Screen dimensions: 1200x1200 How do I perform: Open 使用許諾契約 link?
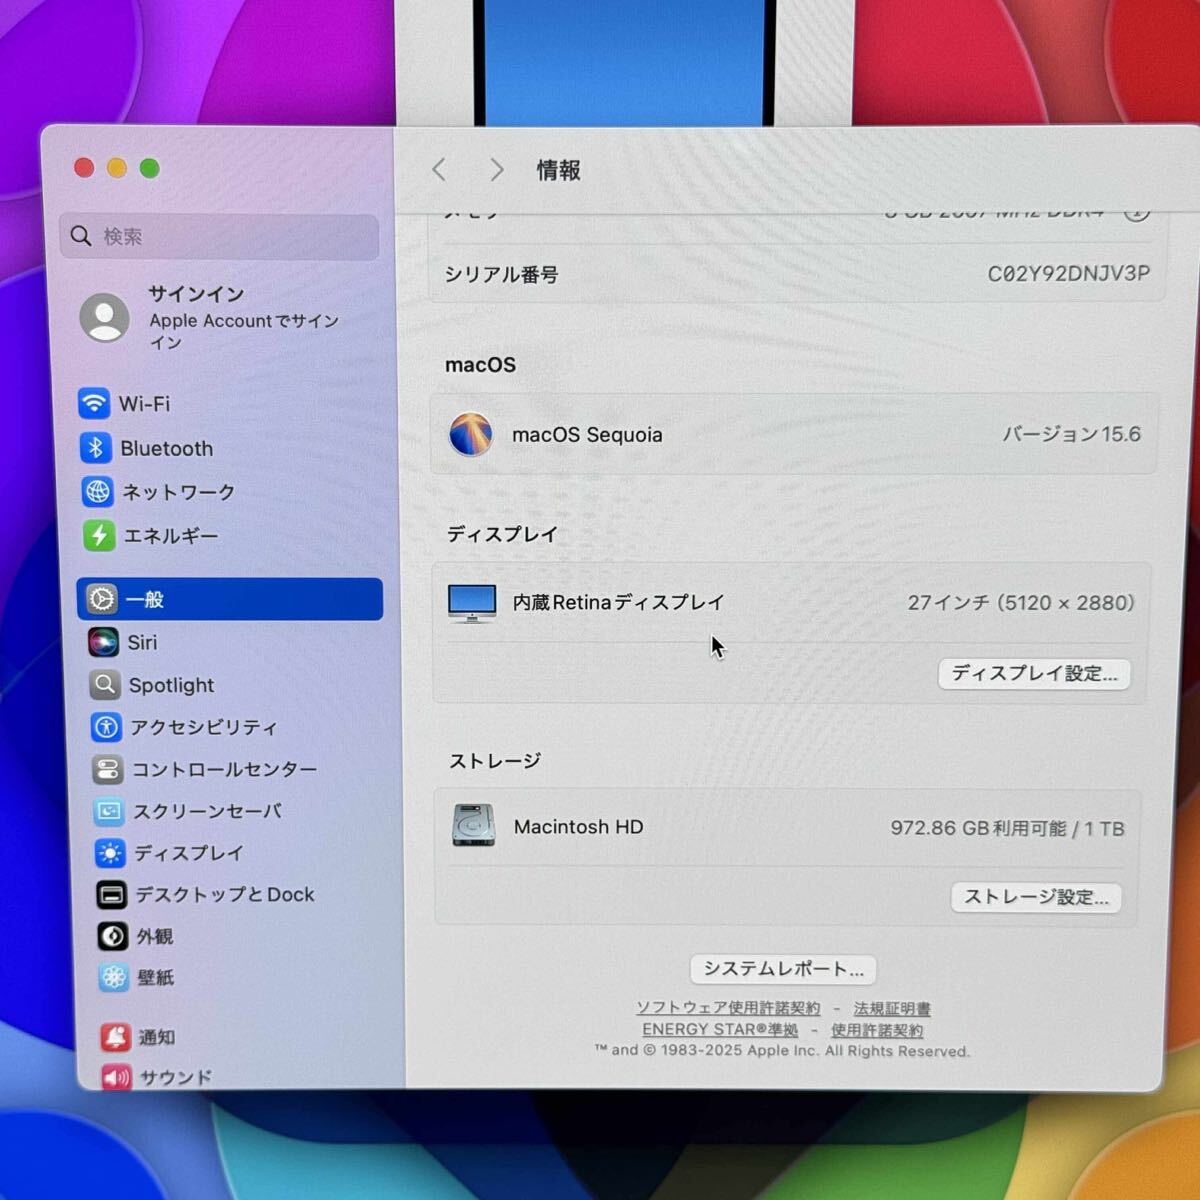coord(877,1030)
